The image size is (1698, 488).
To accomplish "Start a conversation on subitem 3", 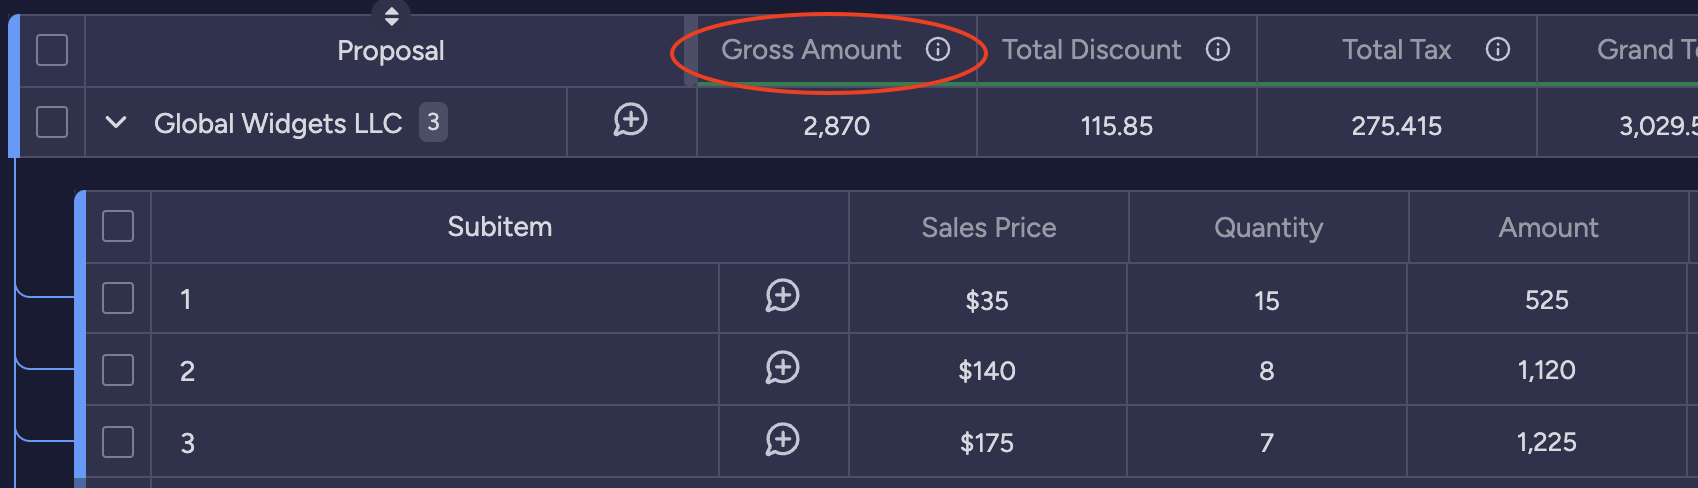I will [x=782, y=441].
